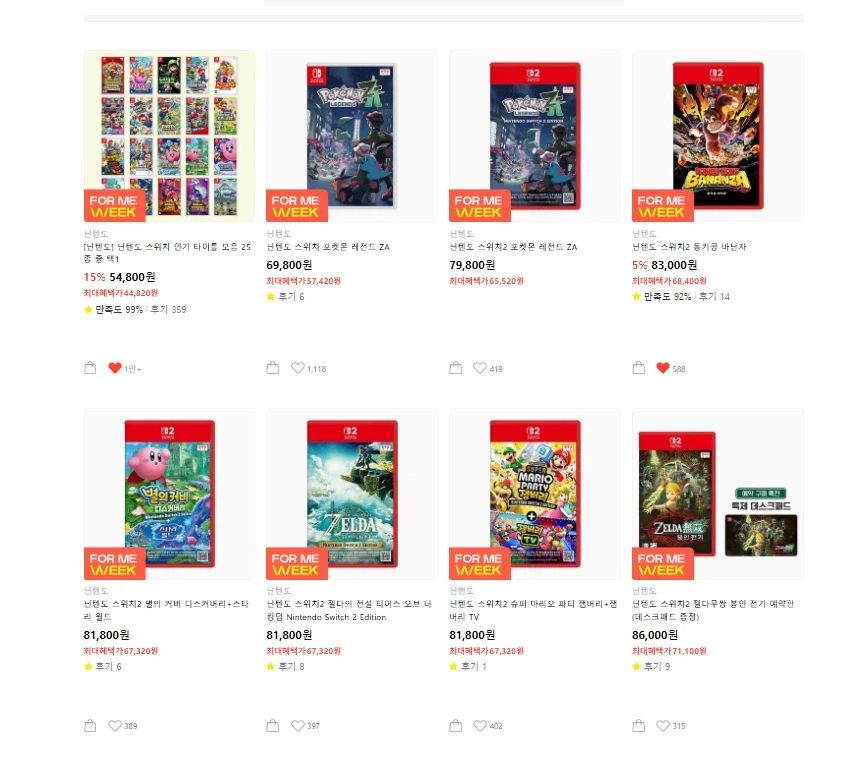Add Switch Pokemon Legends ZA 69,800원 to cart

coord(272,368)
